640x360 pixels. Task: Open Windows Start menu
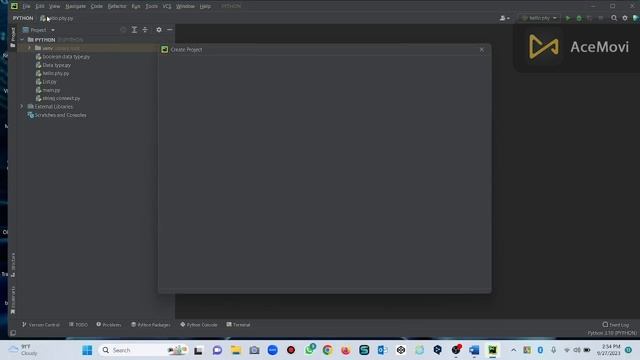coord(87,350)
